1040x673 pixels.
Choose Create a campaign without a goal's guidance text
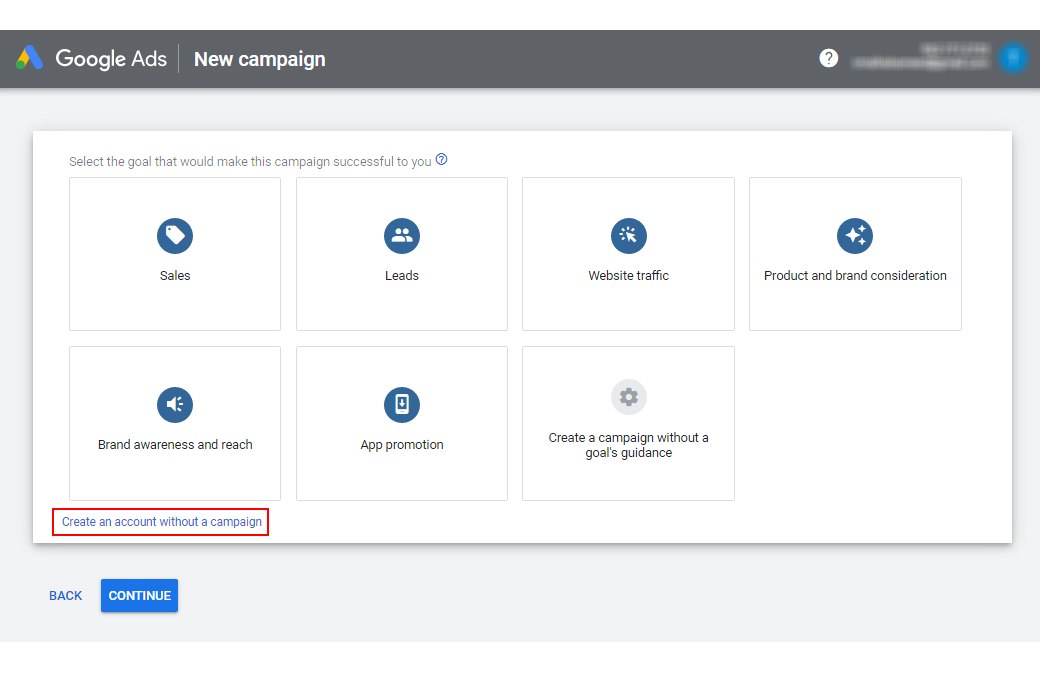(629, 446)
